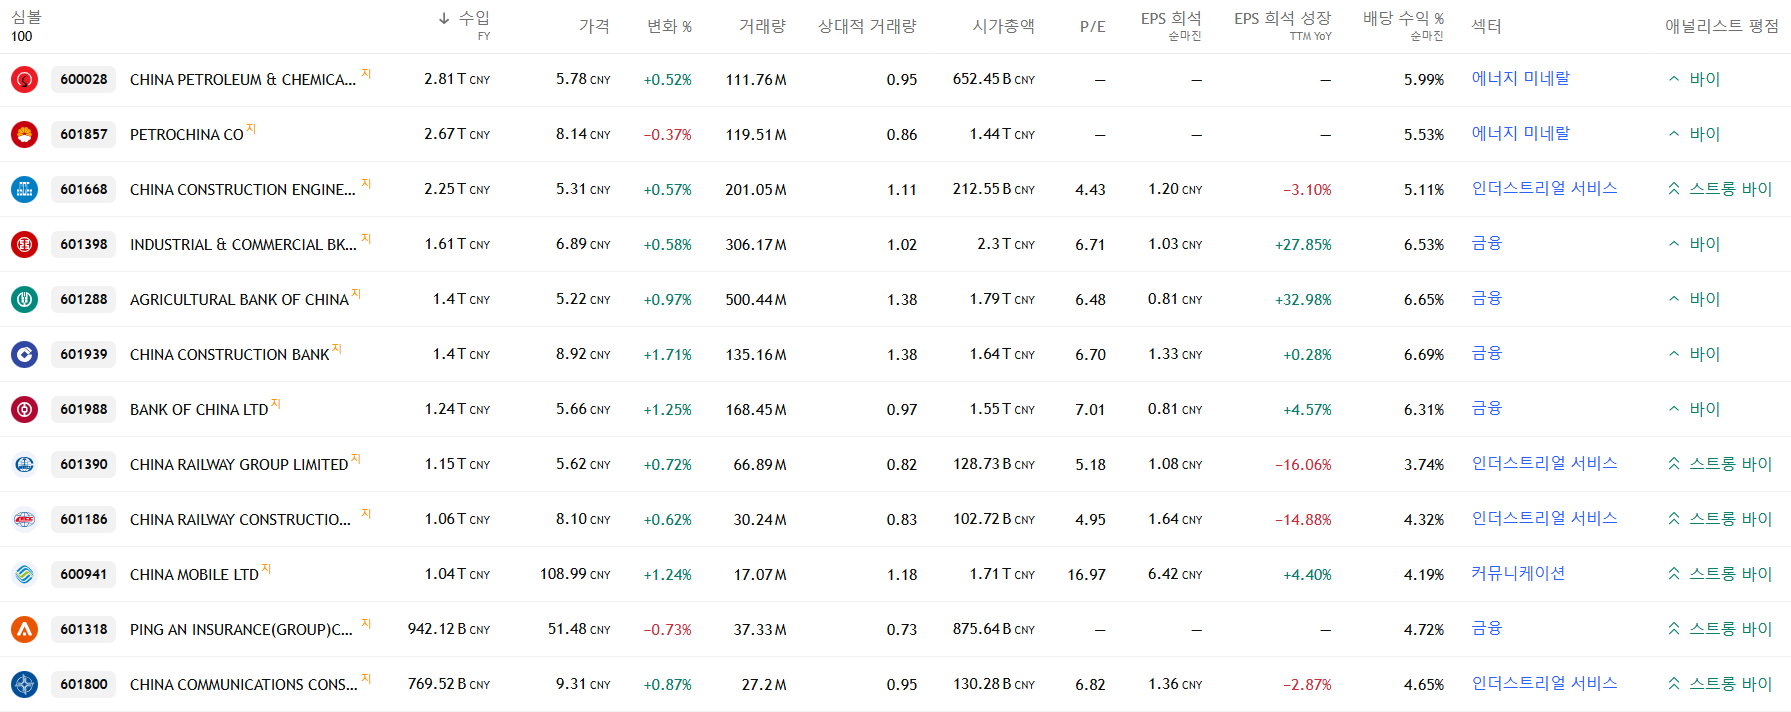Open ticker symbol 601857

pos(84,134)
